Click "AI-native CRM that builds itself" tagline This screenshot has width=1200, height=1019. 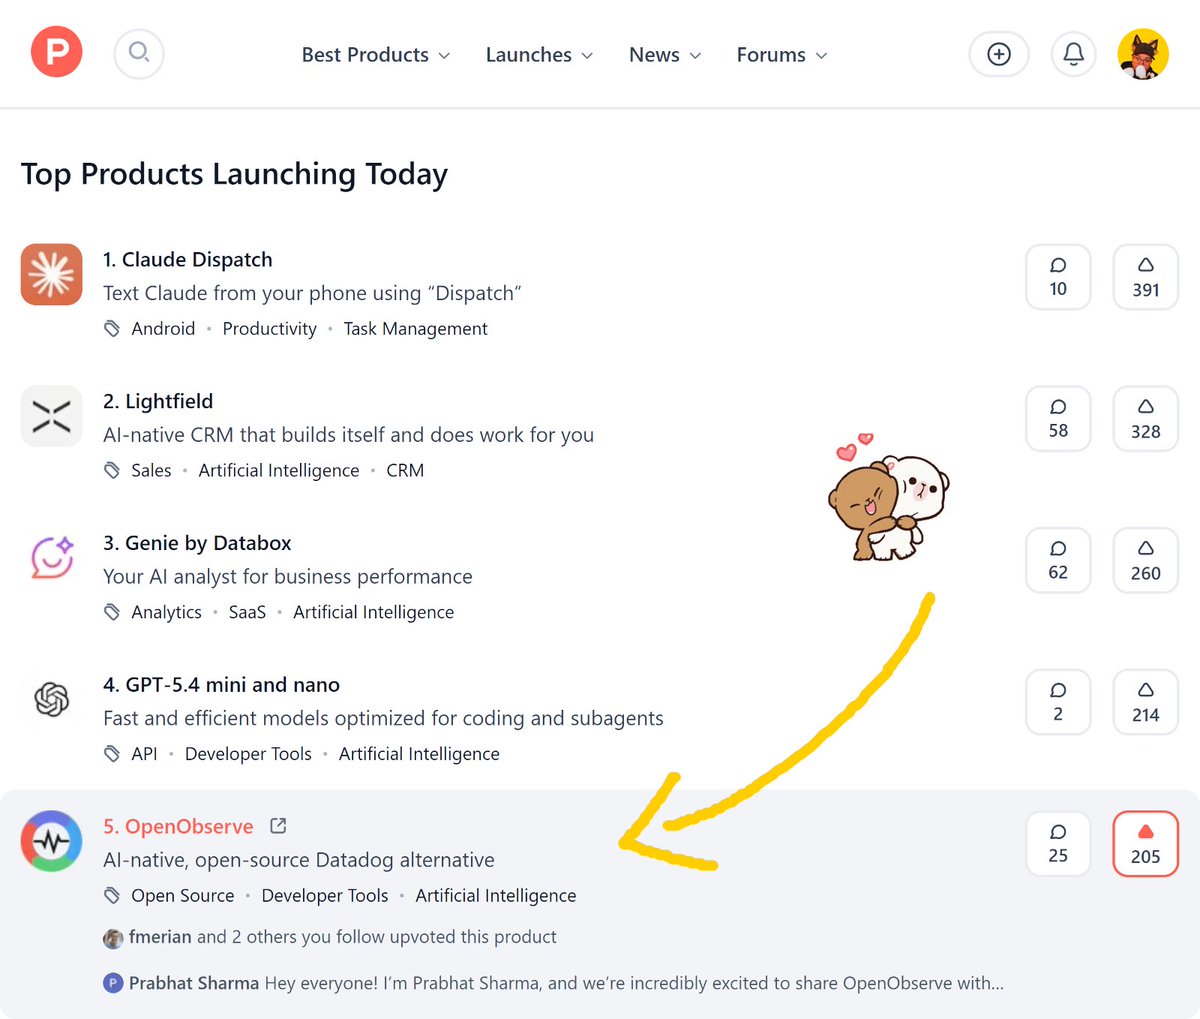(349, 435)
